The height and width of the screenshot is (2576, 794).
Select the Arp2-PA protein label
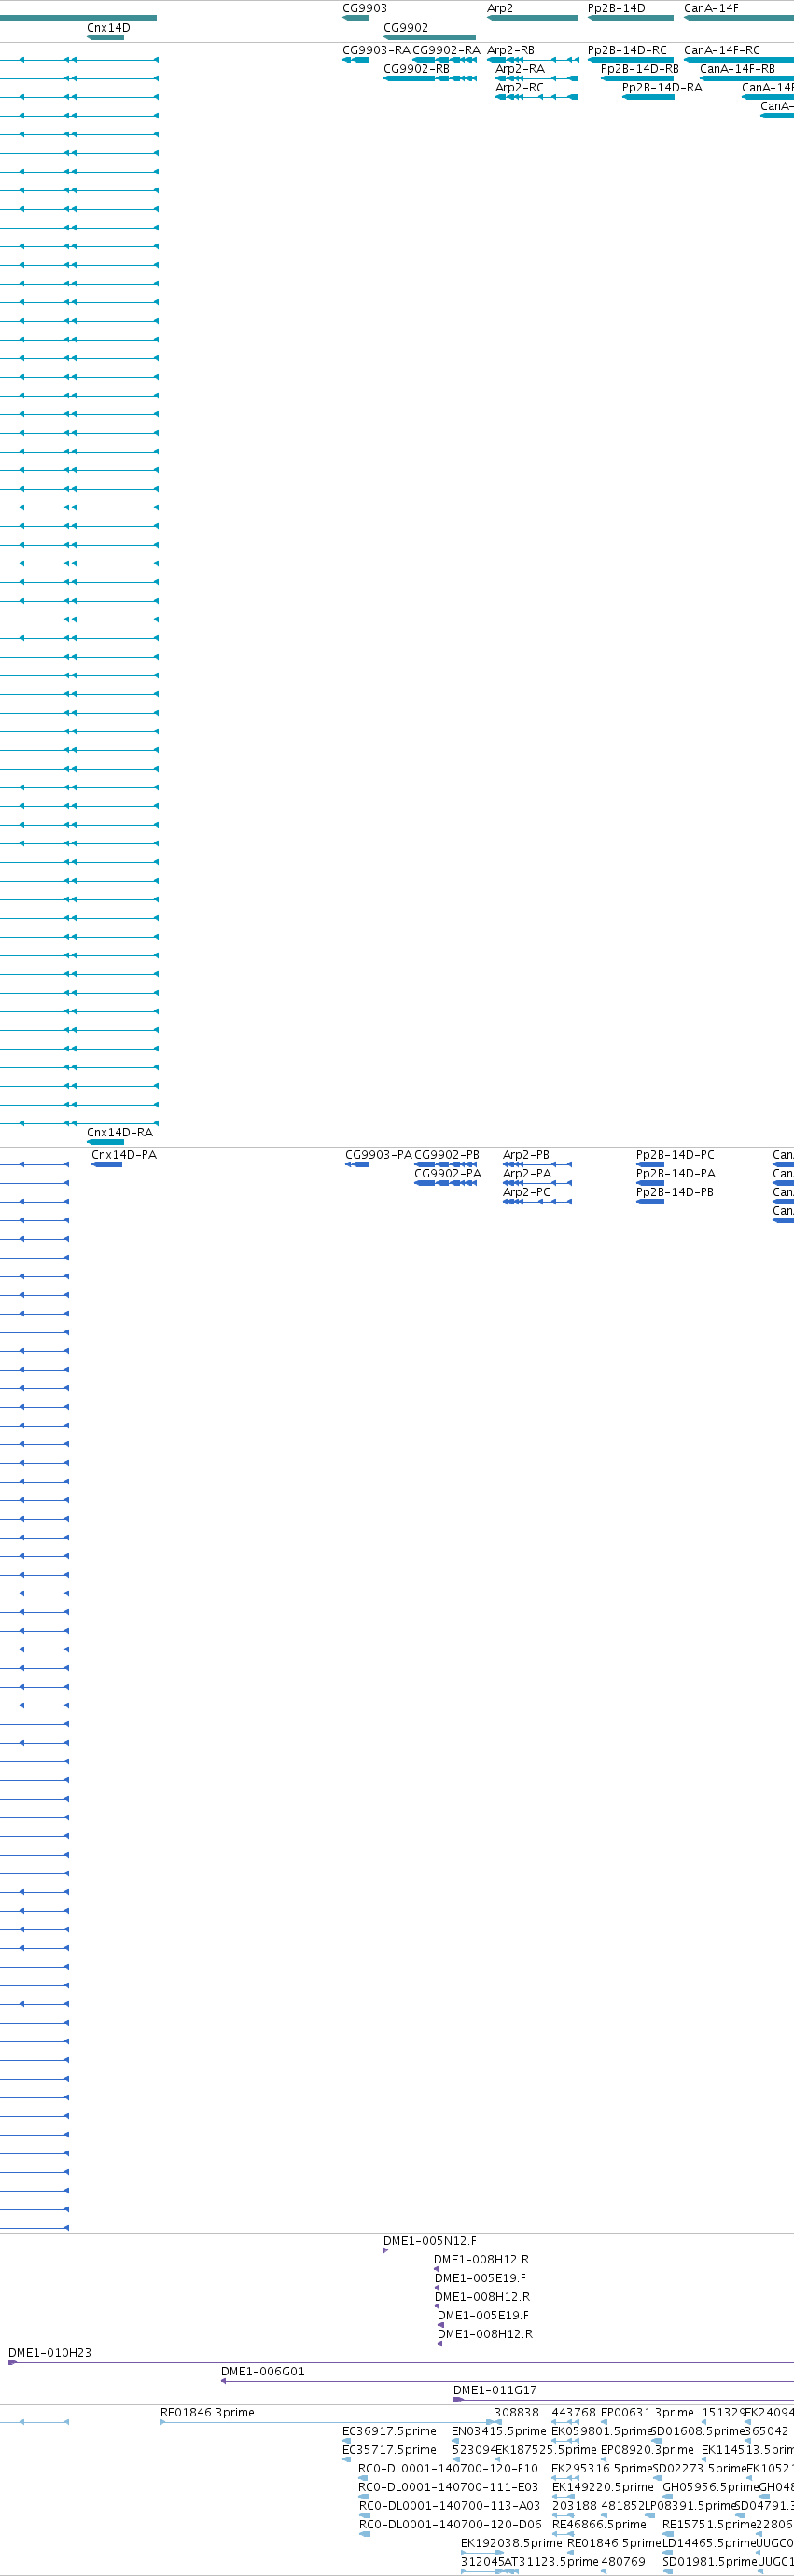pyautogui.click(x=527, y=1174)
